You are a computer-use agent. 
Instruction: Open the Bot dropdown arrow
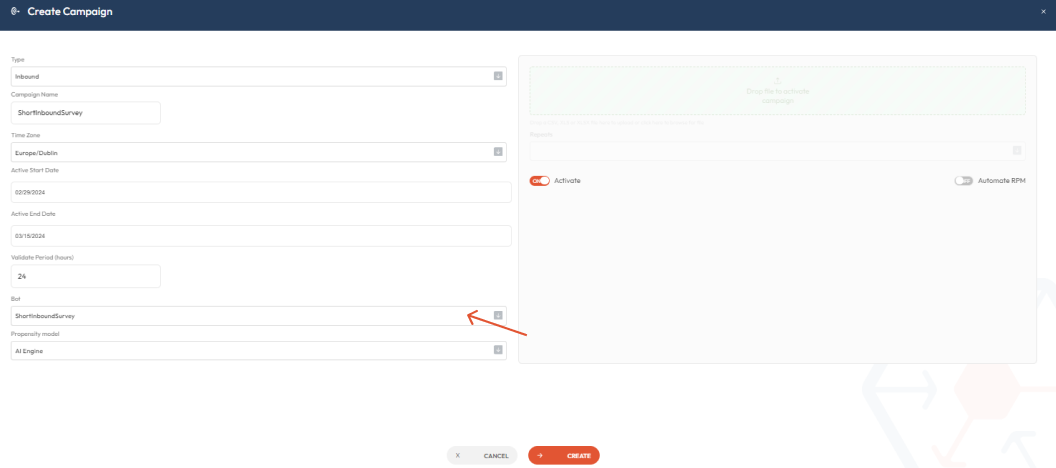(498, 315)
